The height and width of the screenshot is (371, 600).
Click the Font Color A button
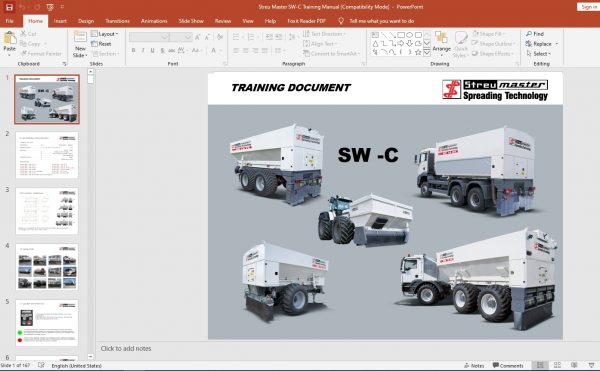point(214,50)
